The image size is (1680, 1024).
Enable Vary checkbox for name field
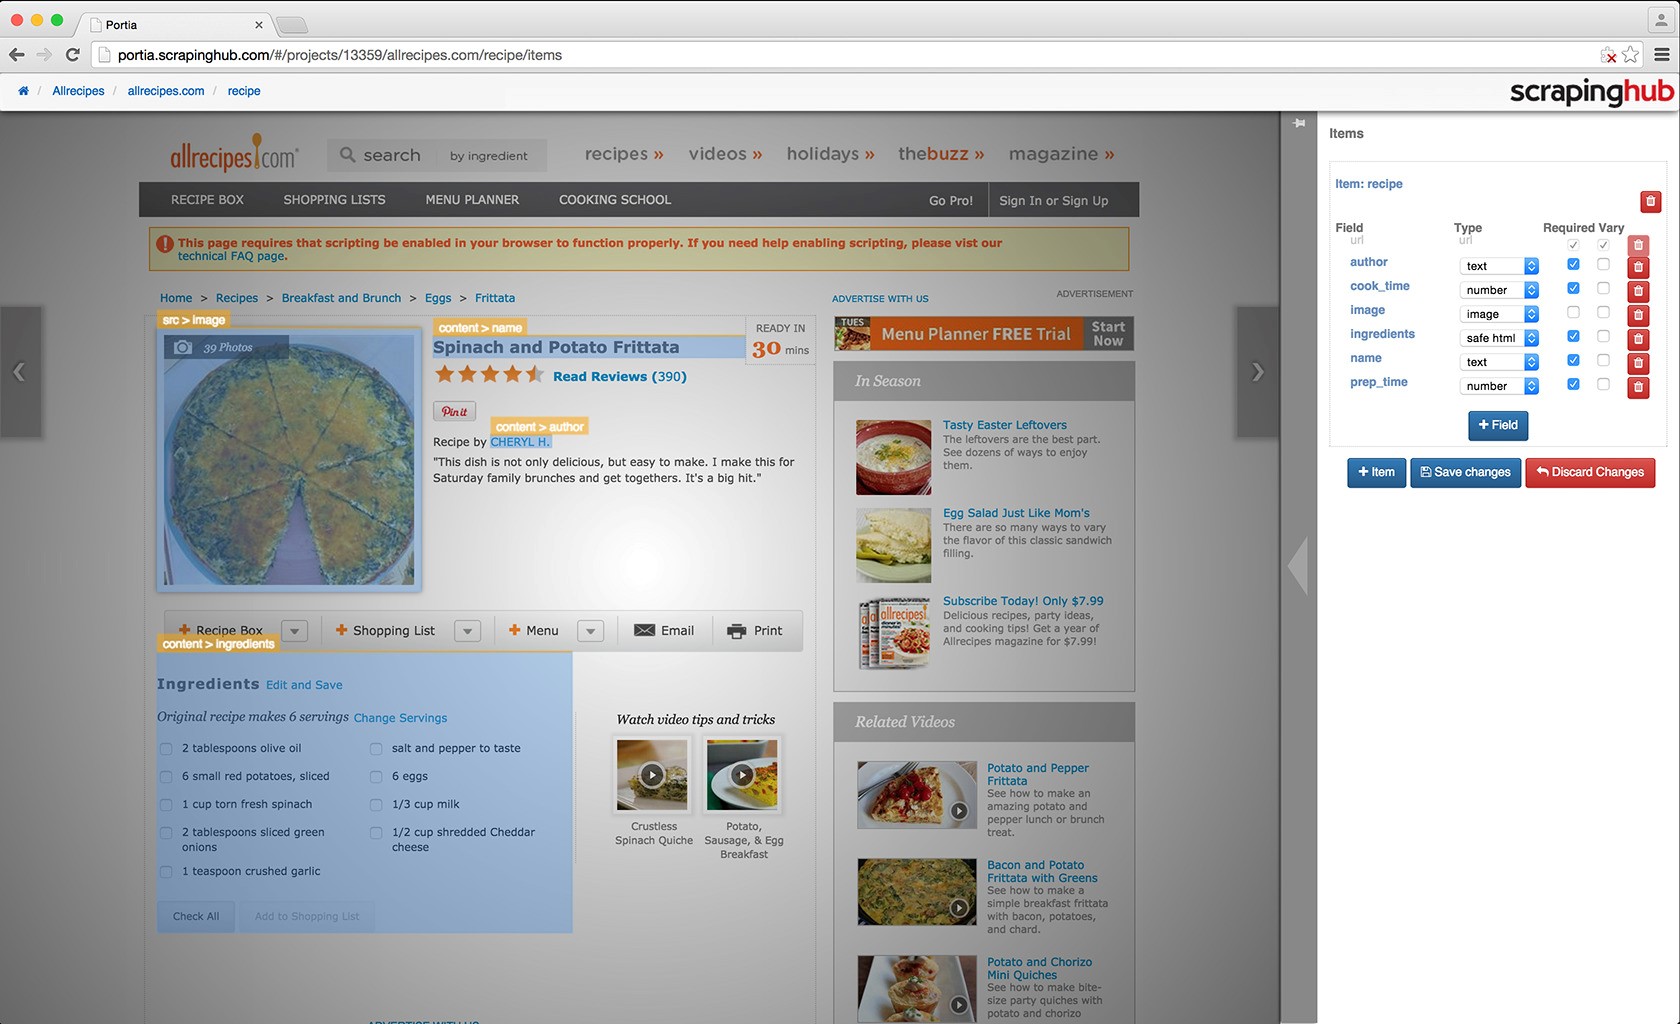click(x=1603, y=360)
